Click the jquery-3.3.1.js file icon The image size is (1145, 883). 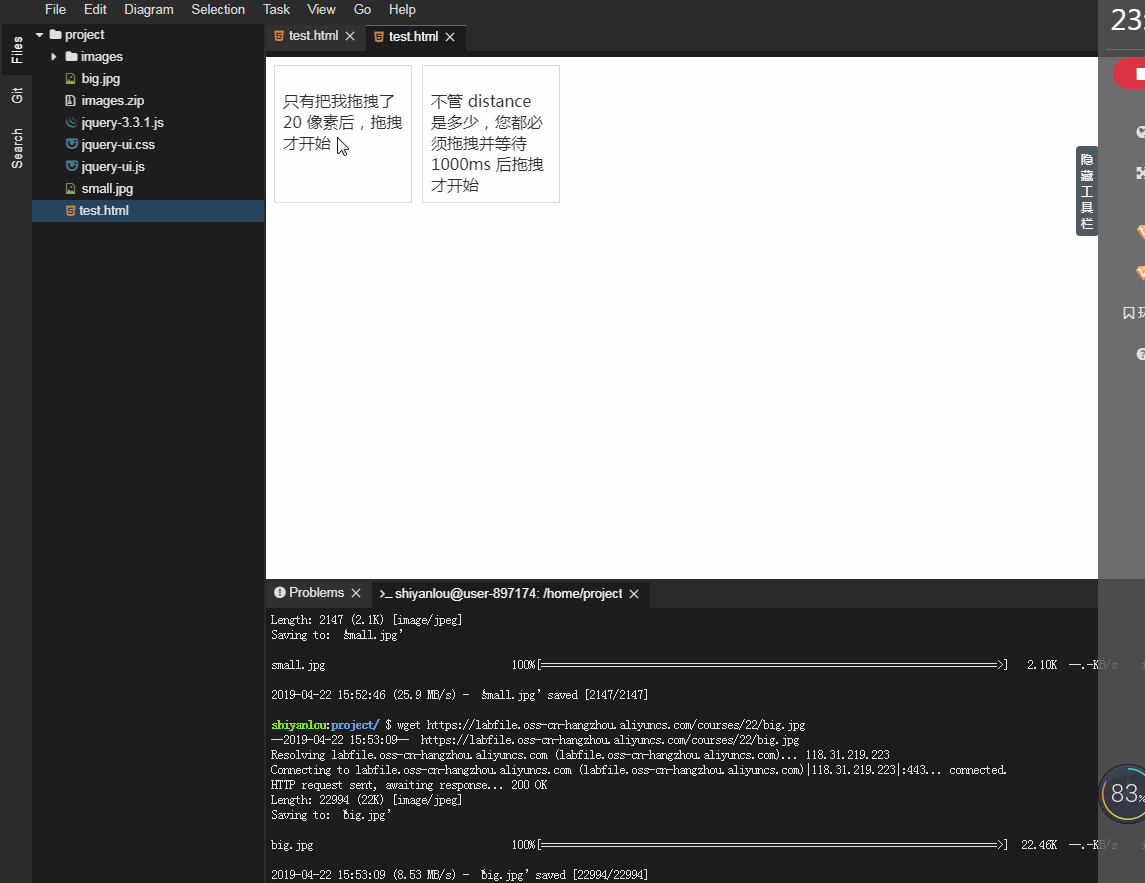click(71, 122)
